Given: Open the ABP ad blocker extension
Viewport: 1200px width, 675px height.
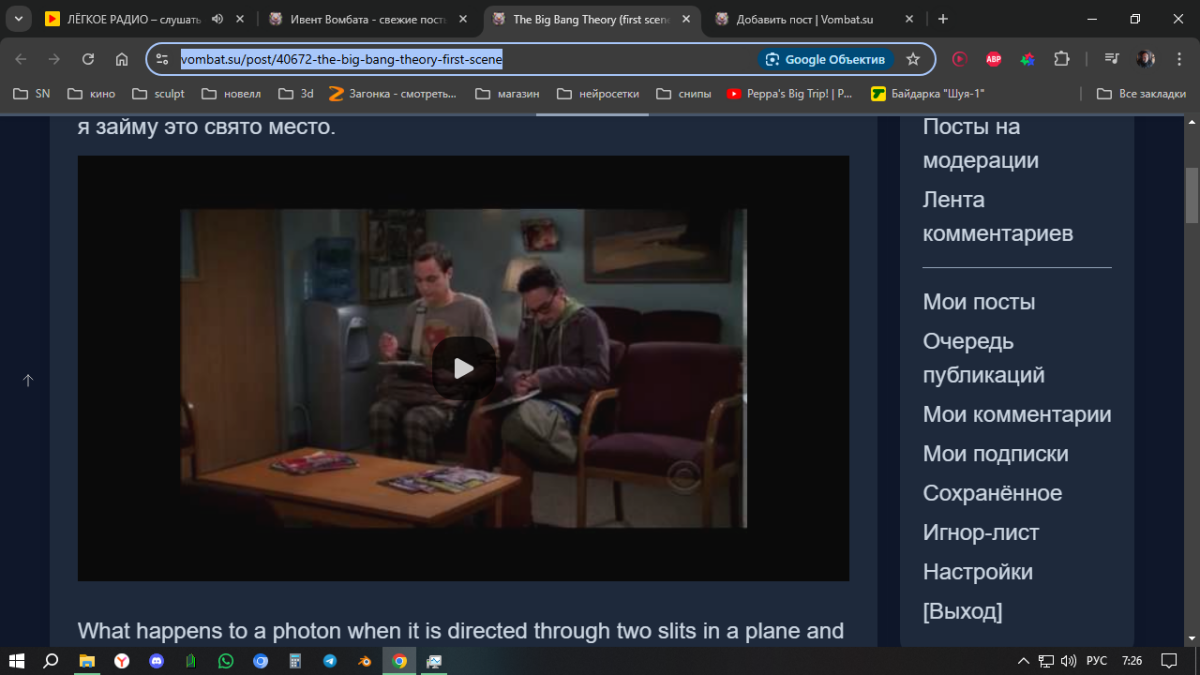Looking at the screenshot, I should coord(994,59).
